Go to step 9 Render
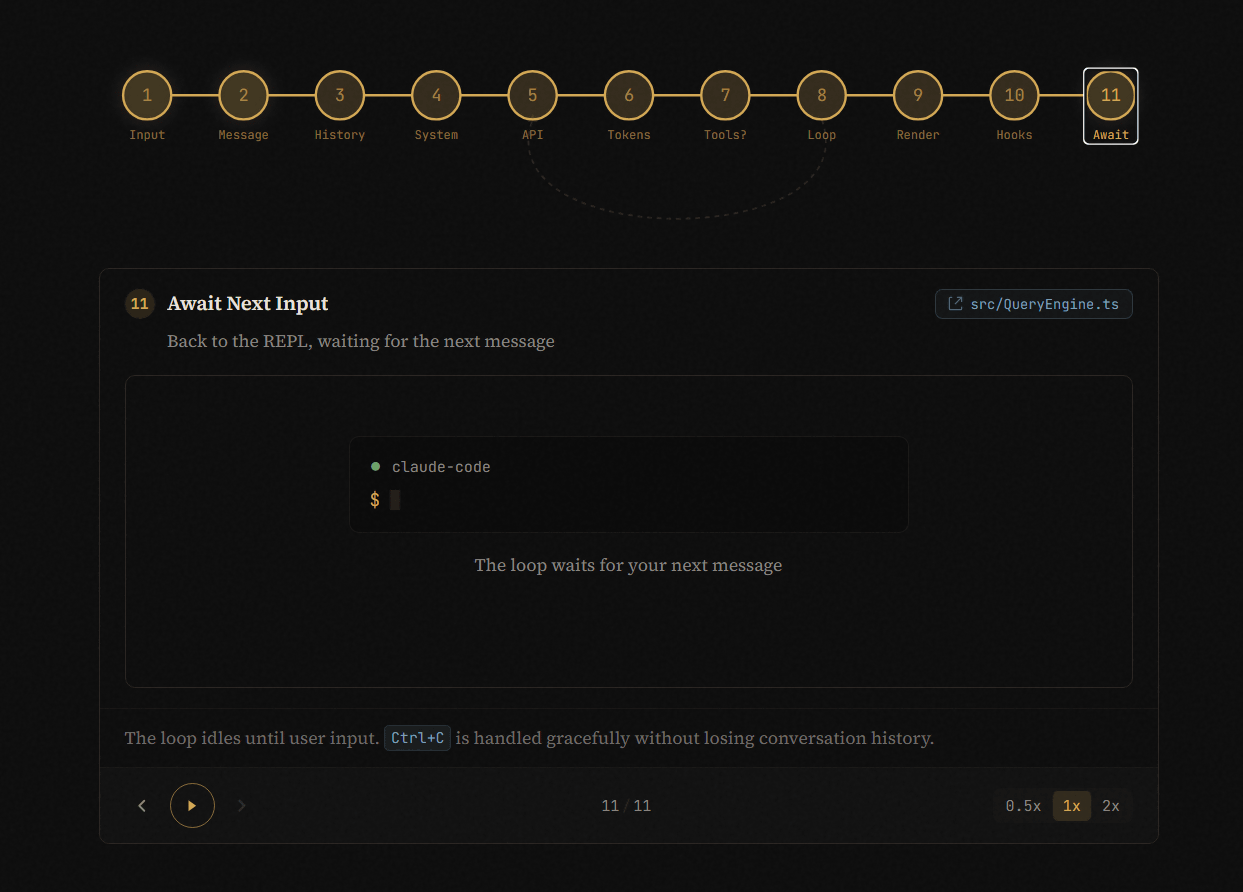 pos(918,96)
